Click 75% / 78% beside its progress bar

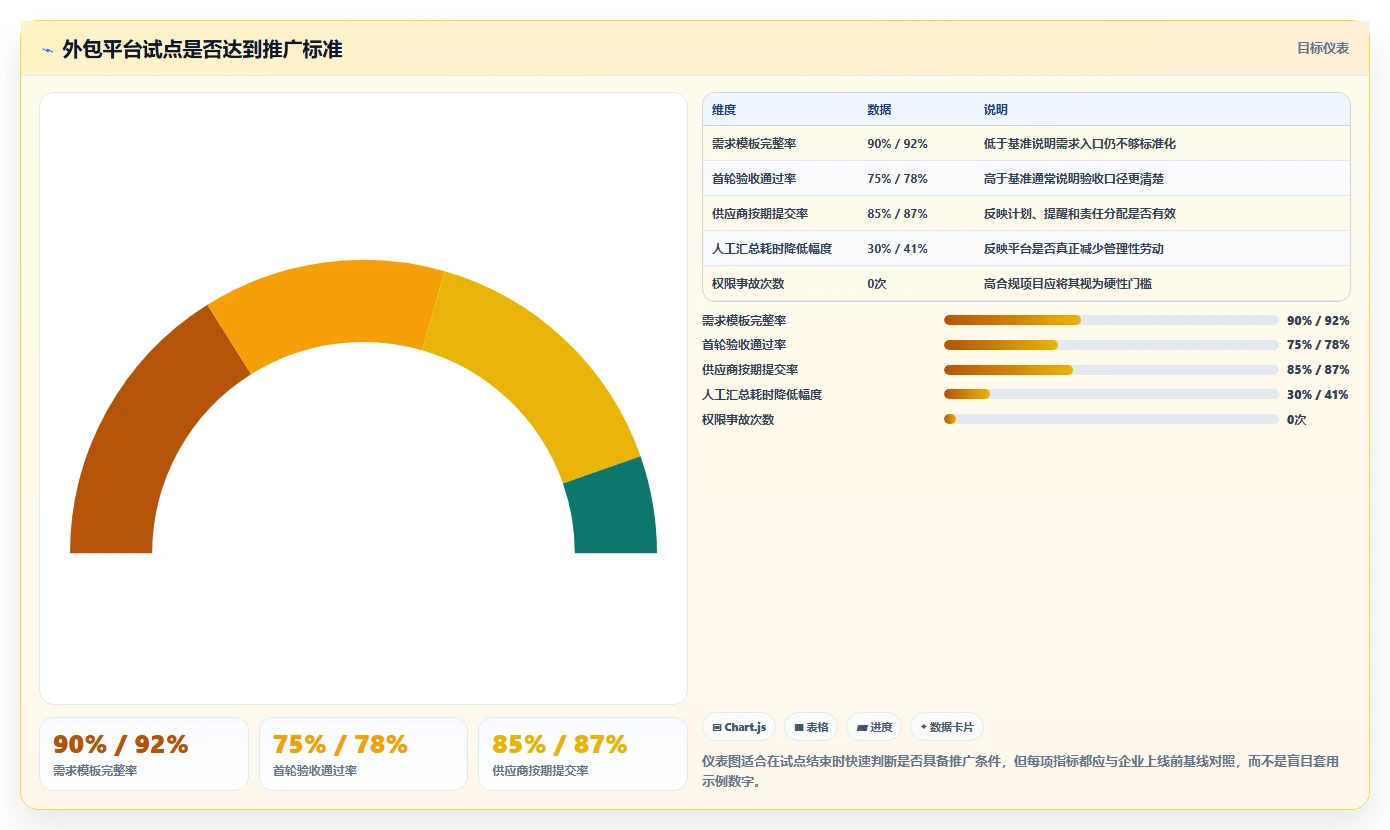coord(1318,345)
